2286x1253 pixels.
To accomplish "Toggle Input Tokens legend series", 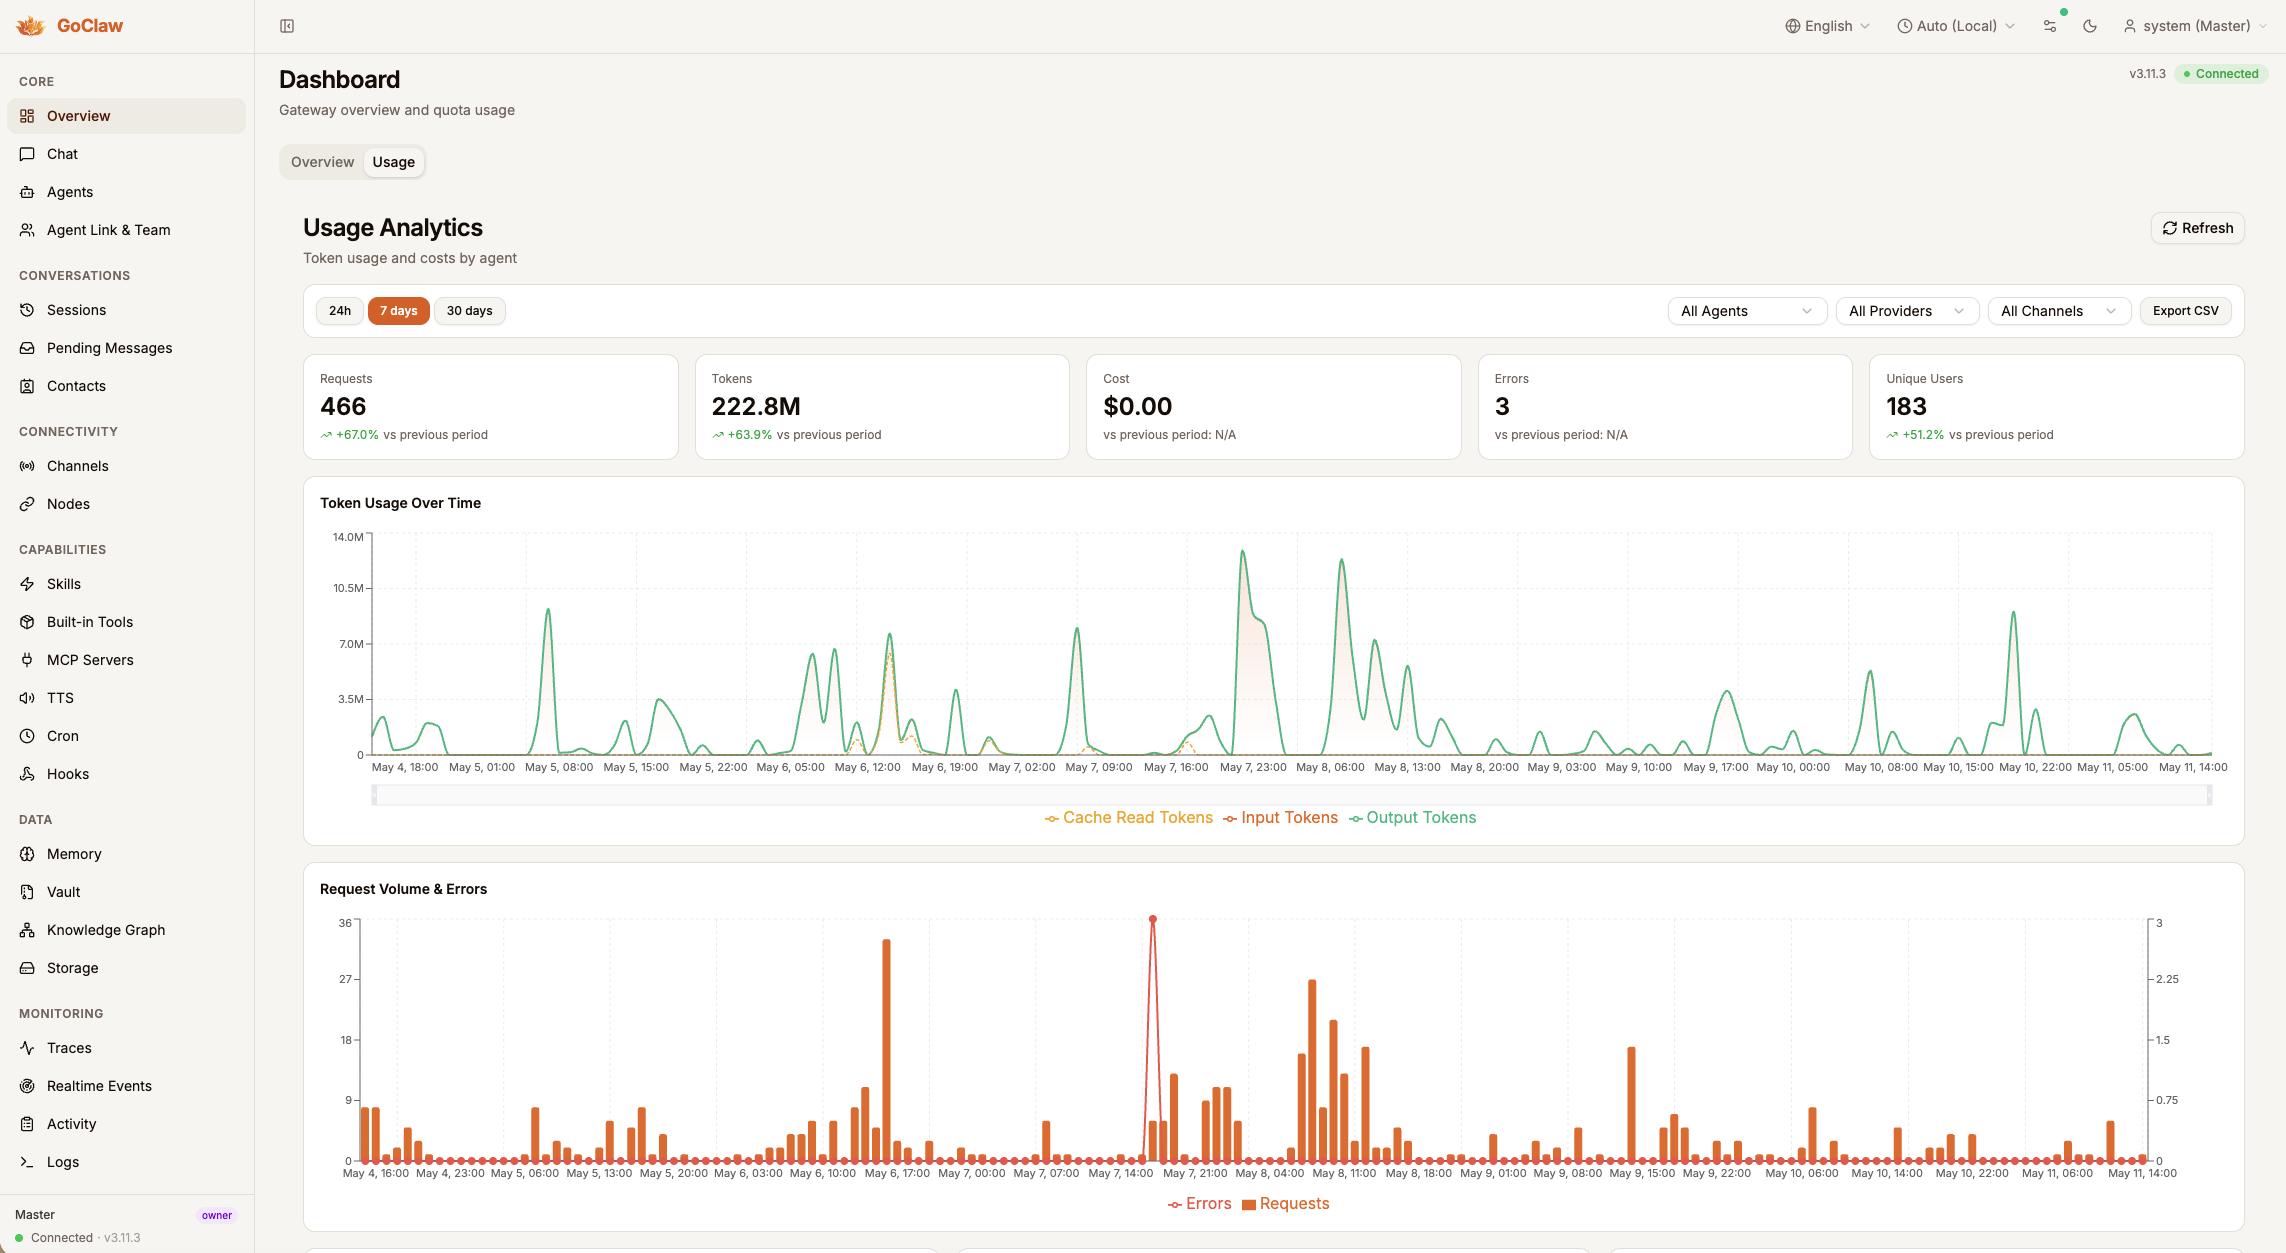I will [1280, 818].
